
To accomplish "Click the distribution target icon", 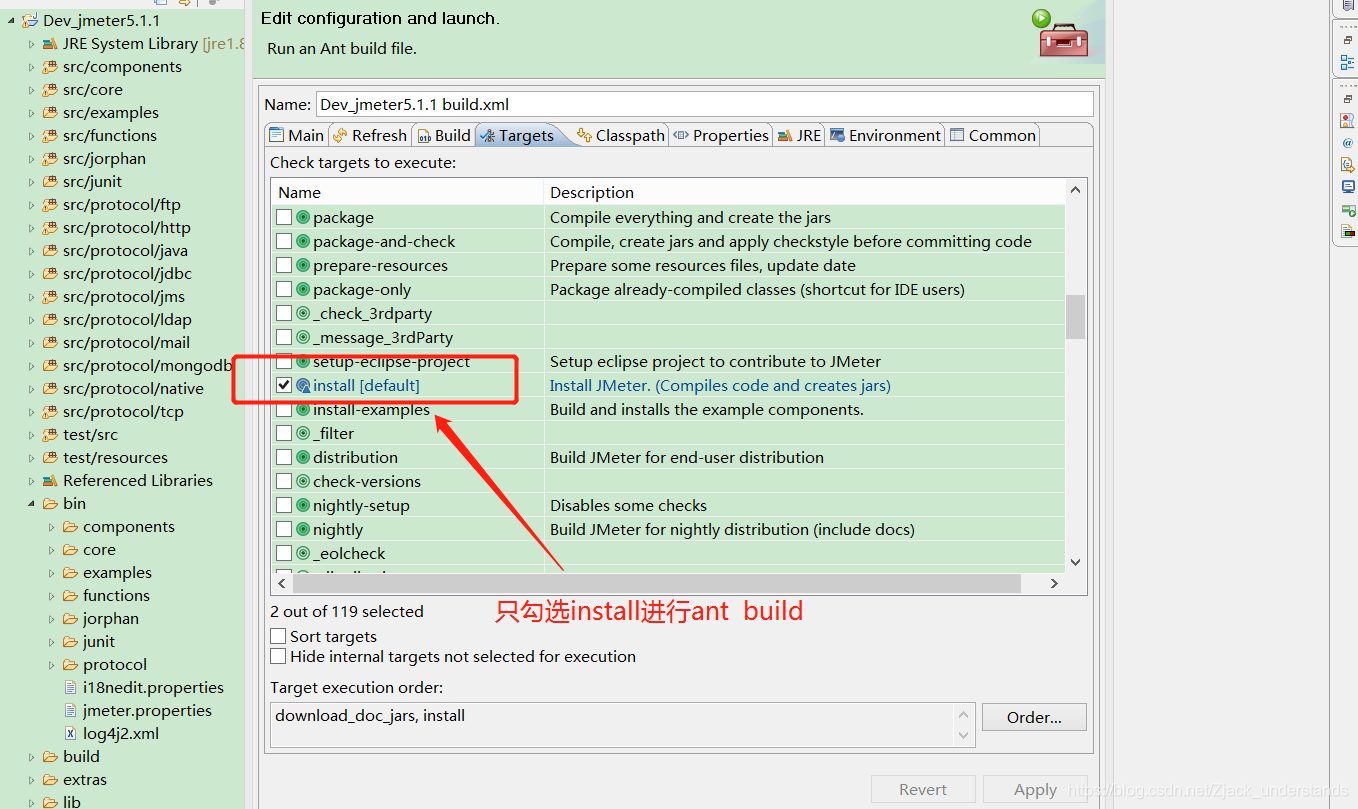I will pos(303,457).
